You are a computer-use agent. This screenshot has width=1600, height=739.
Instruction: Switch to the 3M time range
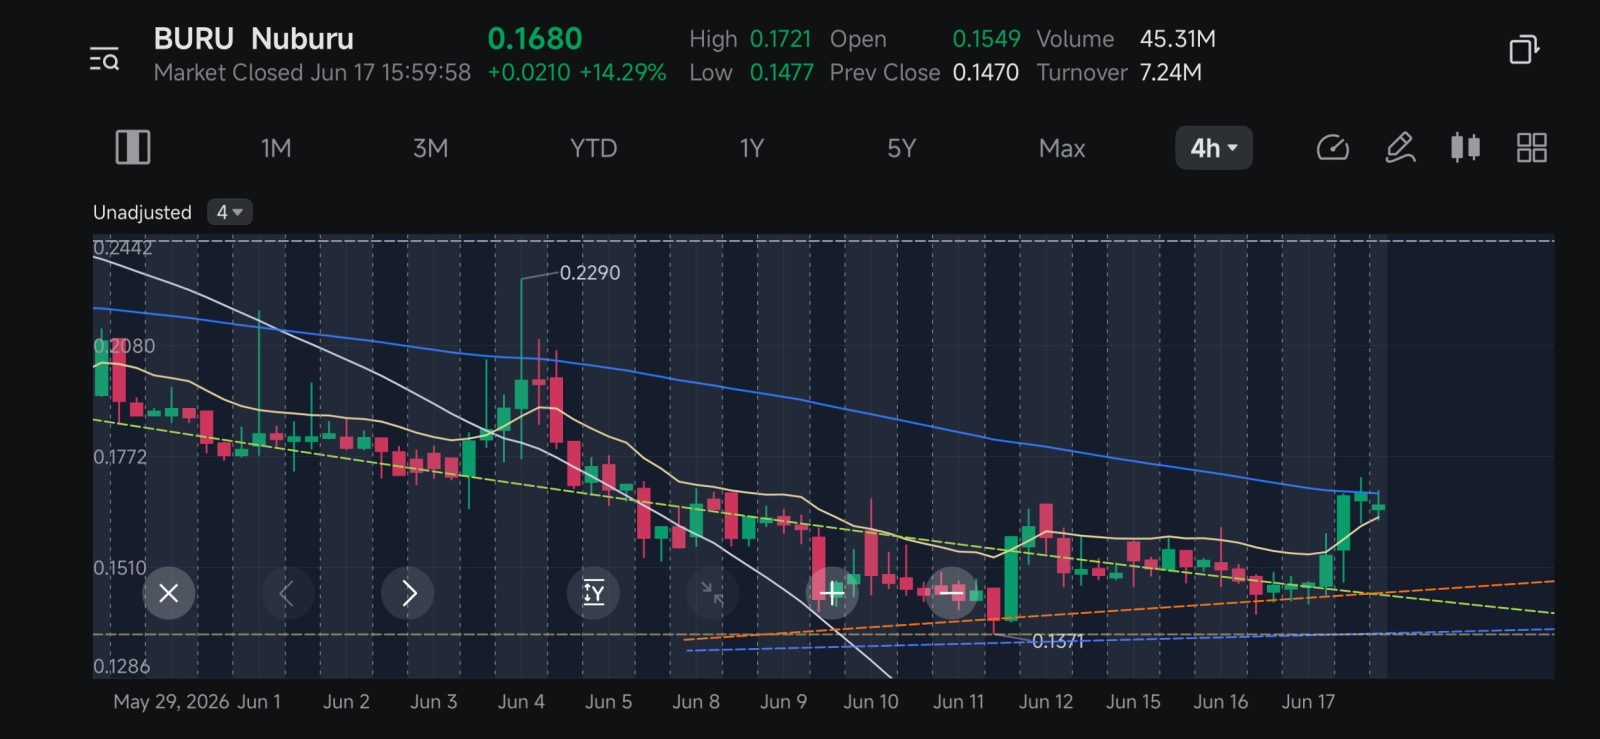tap(431, 148)
